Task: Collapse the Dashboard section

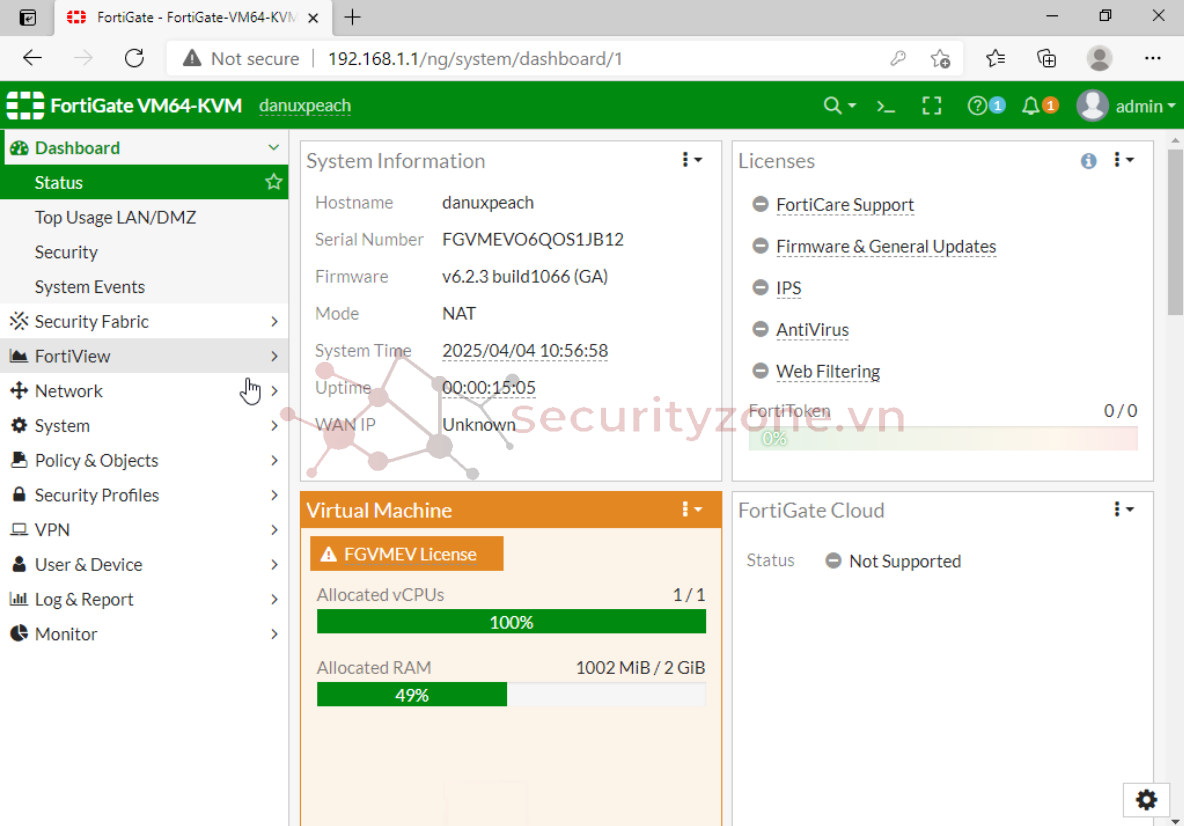Action: coord(273,148)
